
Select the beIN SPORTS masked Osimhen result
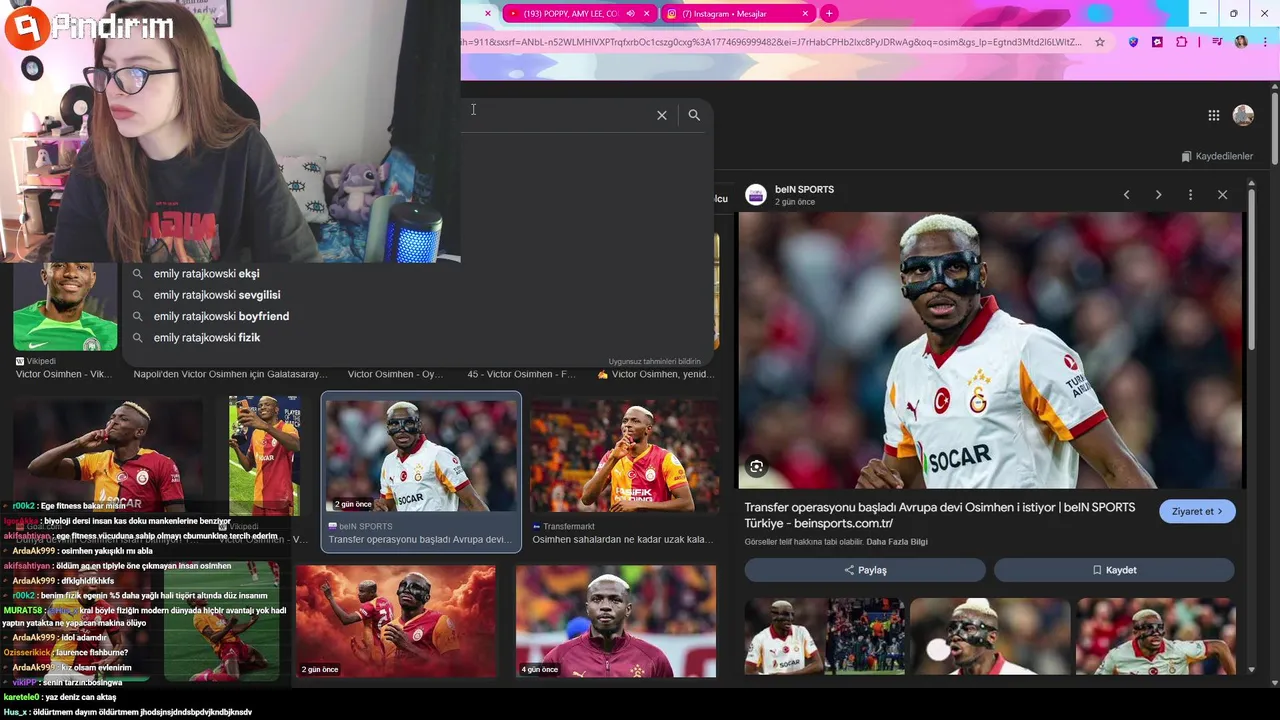421,471
